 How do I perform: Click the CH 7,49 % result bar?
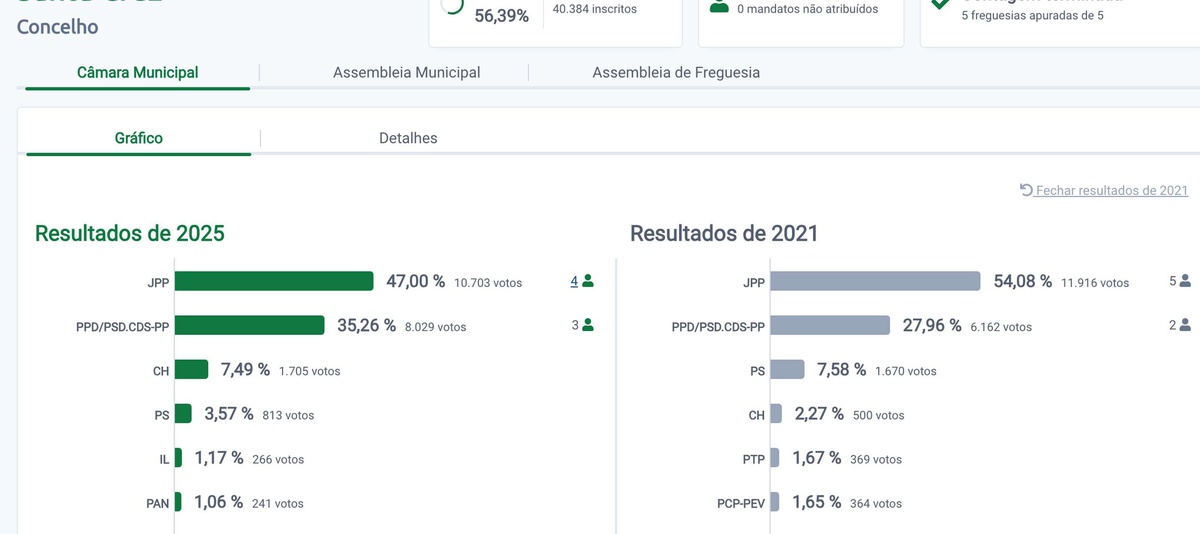pos(191,369)
